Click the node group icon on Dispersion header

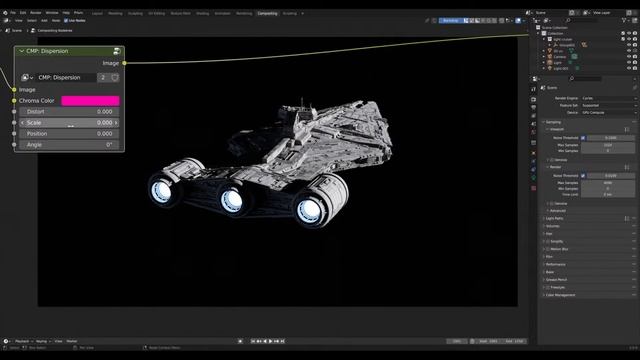[117, 51]
